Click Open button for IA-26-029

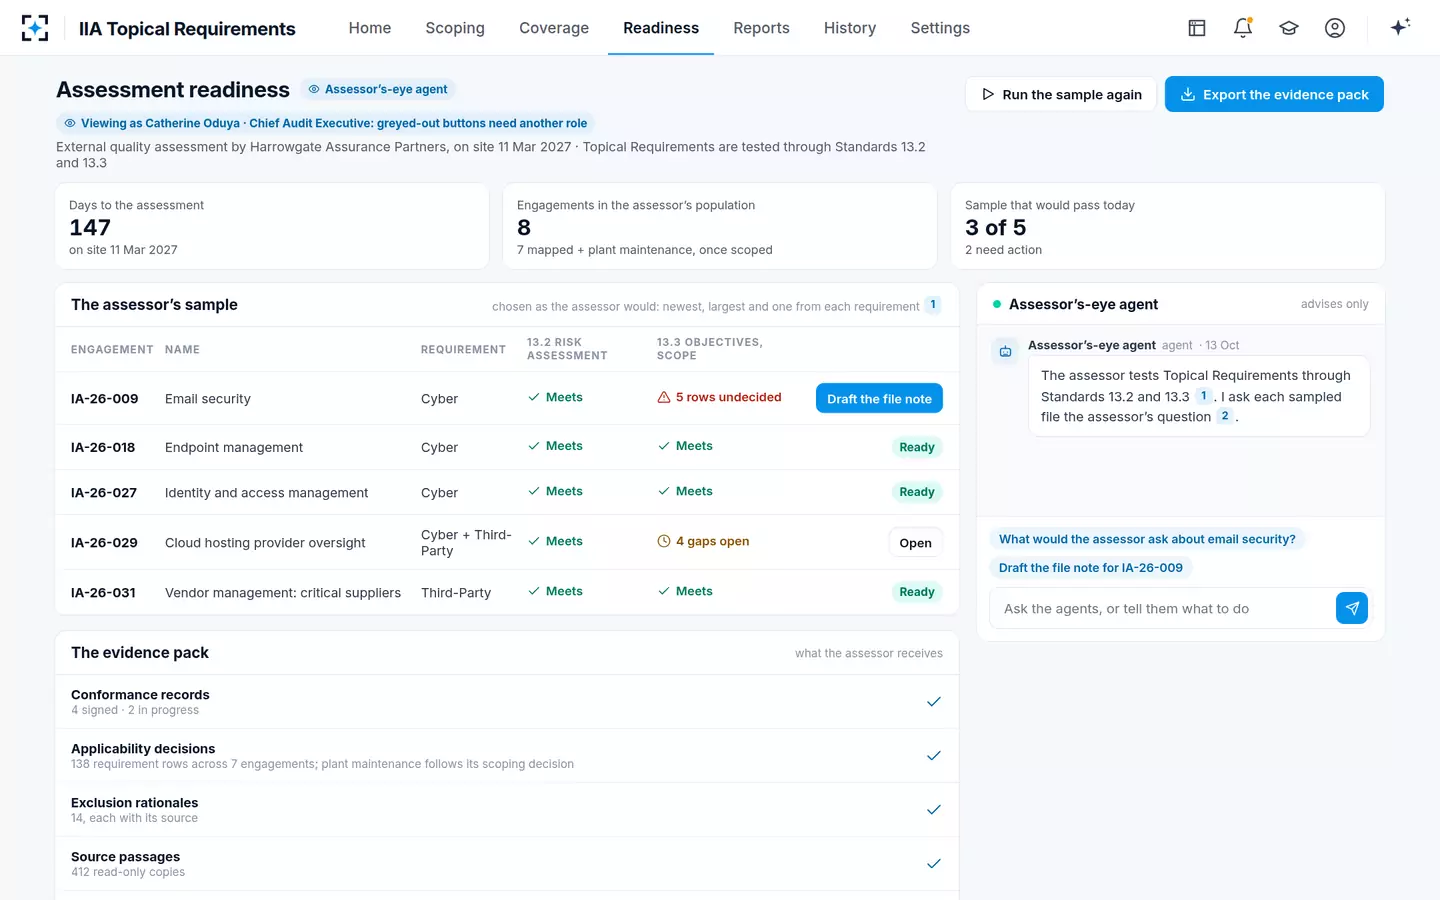tap(915, 543)
